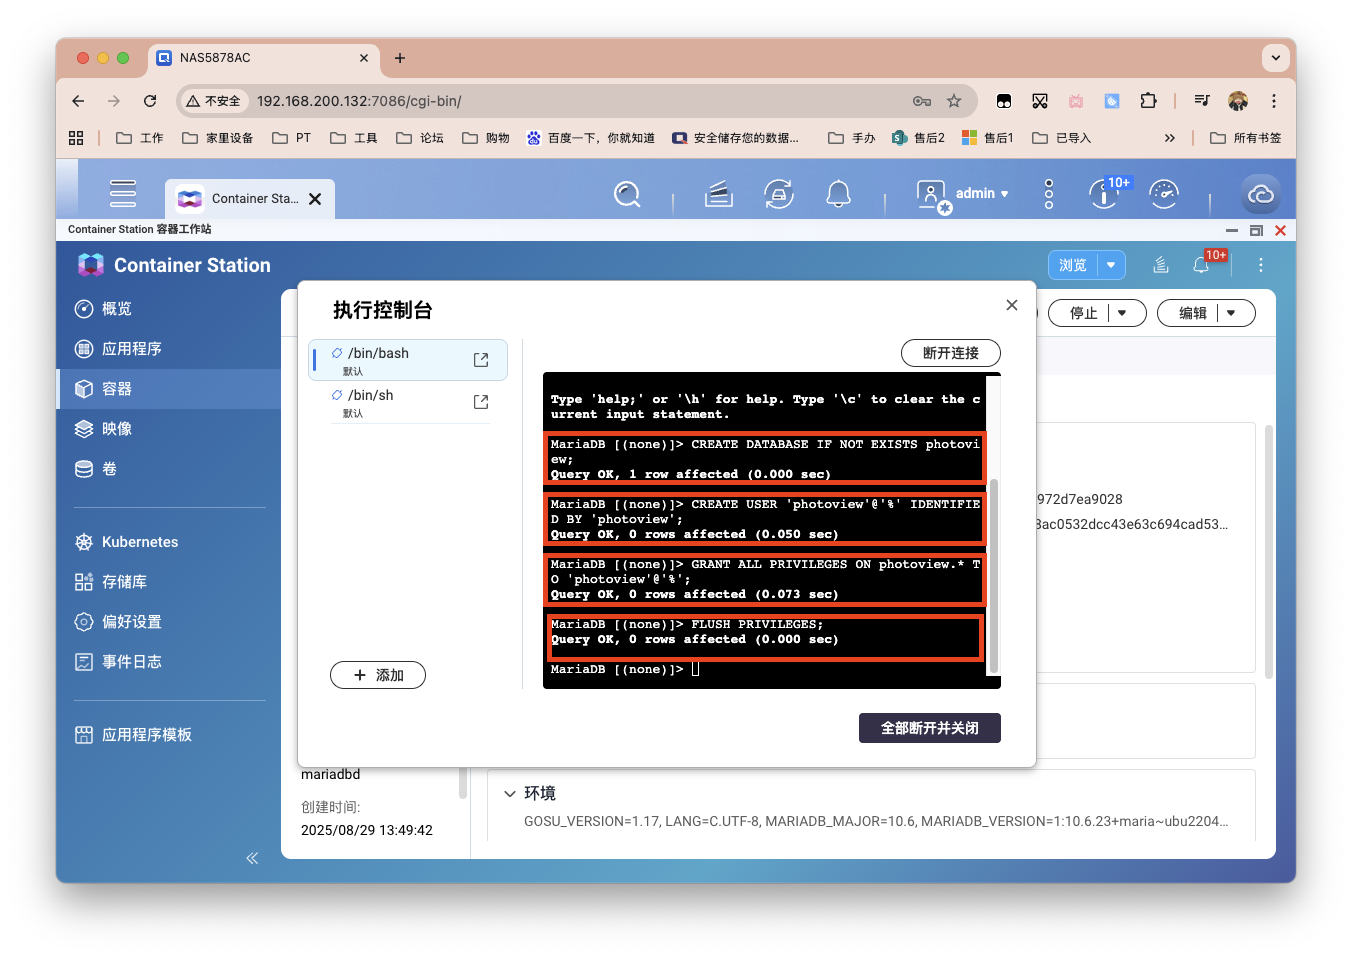The width and height of the screenshot is (1352, 957).
Task: Click the 断开连接 button
Action: (x=950, y=353)
